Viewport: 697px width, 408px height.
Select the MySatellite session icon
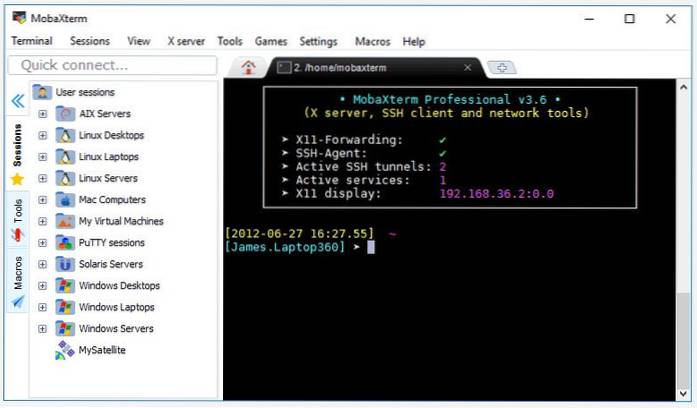click(65, 350)
